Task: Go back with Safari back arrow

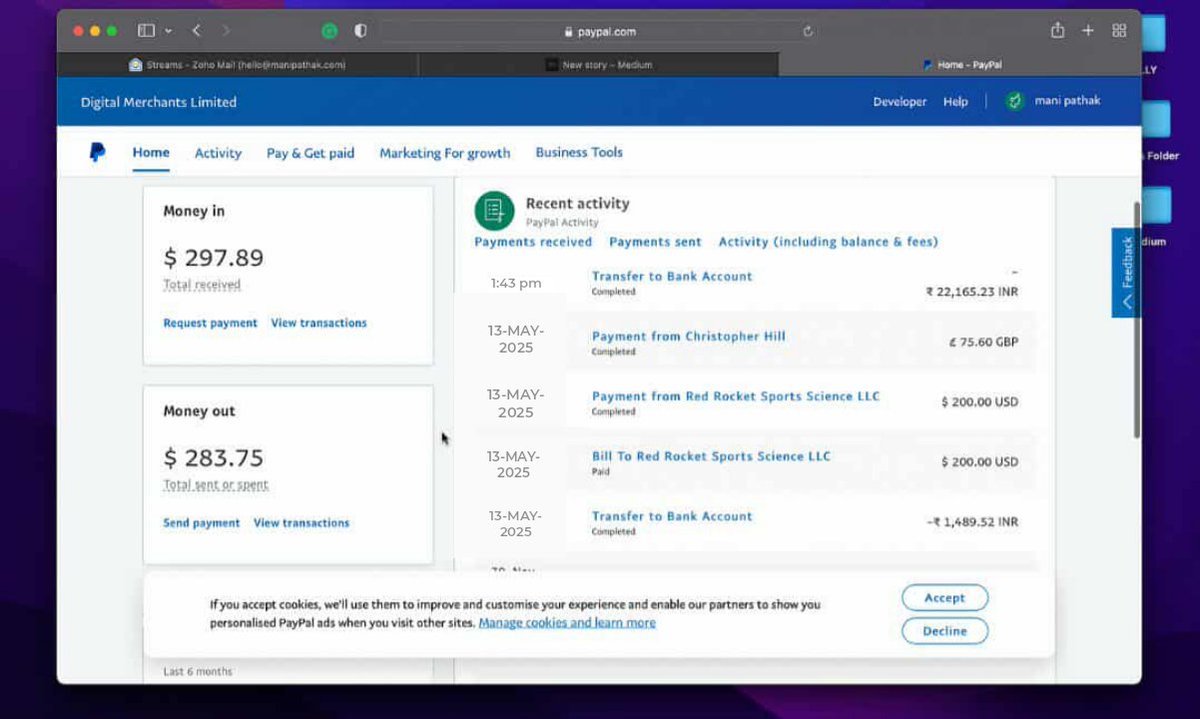Action: 196,31
